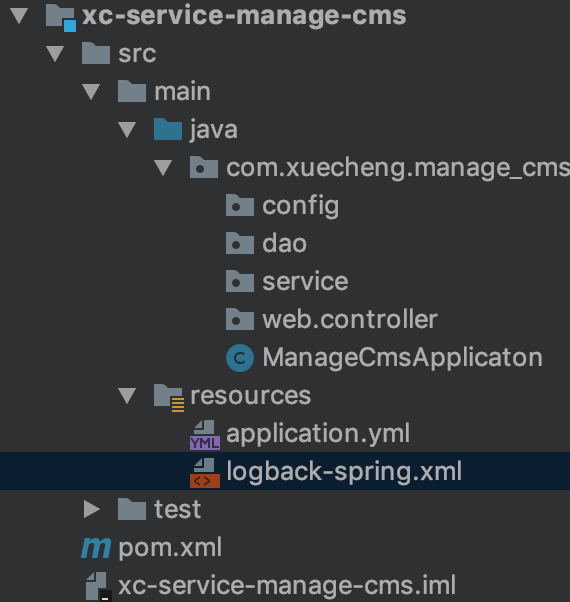The width and height of the screenshot is (570, 602).
Task: Select the web.controller package
Action: tap(350, 319)
